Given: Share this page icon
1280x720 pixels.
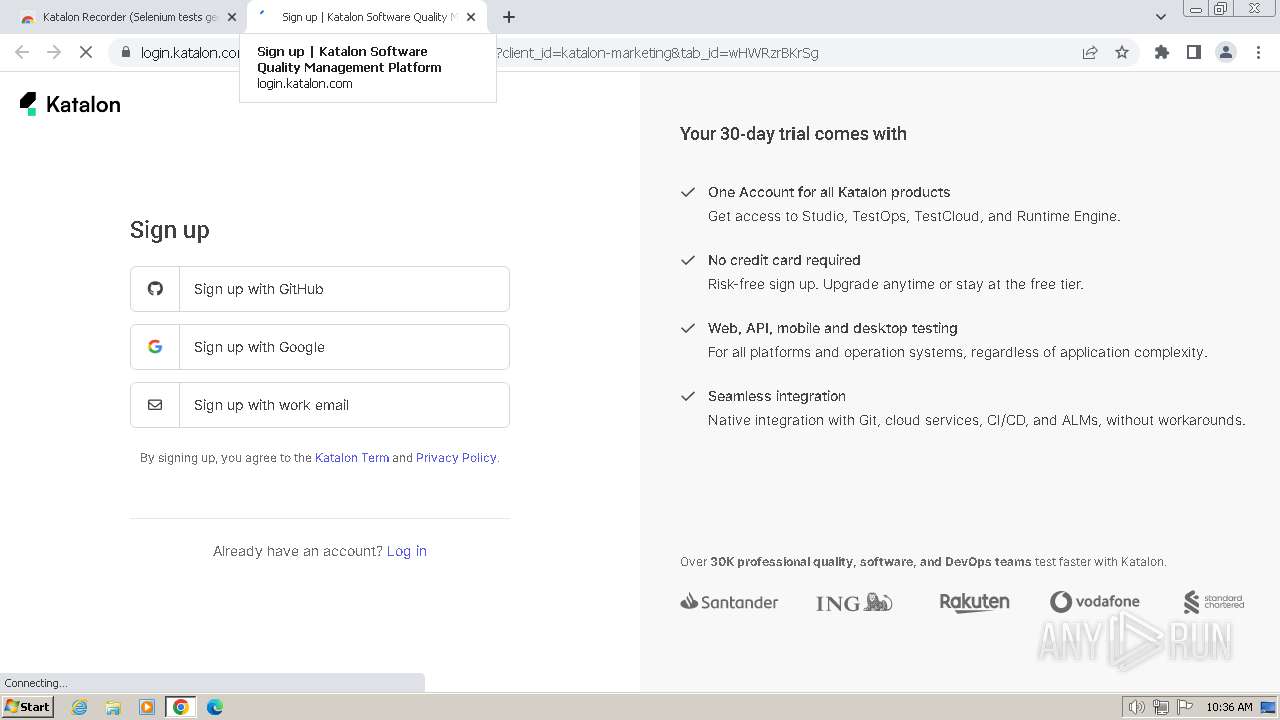Looking at the screenshot, I should (x=1090, y=52).
